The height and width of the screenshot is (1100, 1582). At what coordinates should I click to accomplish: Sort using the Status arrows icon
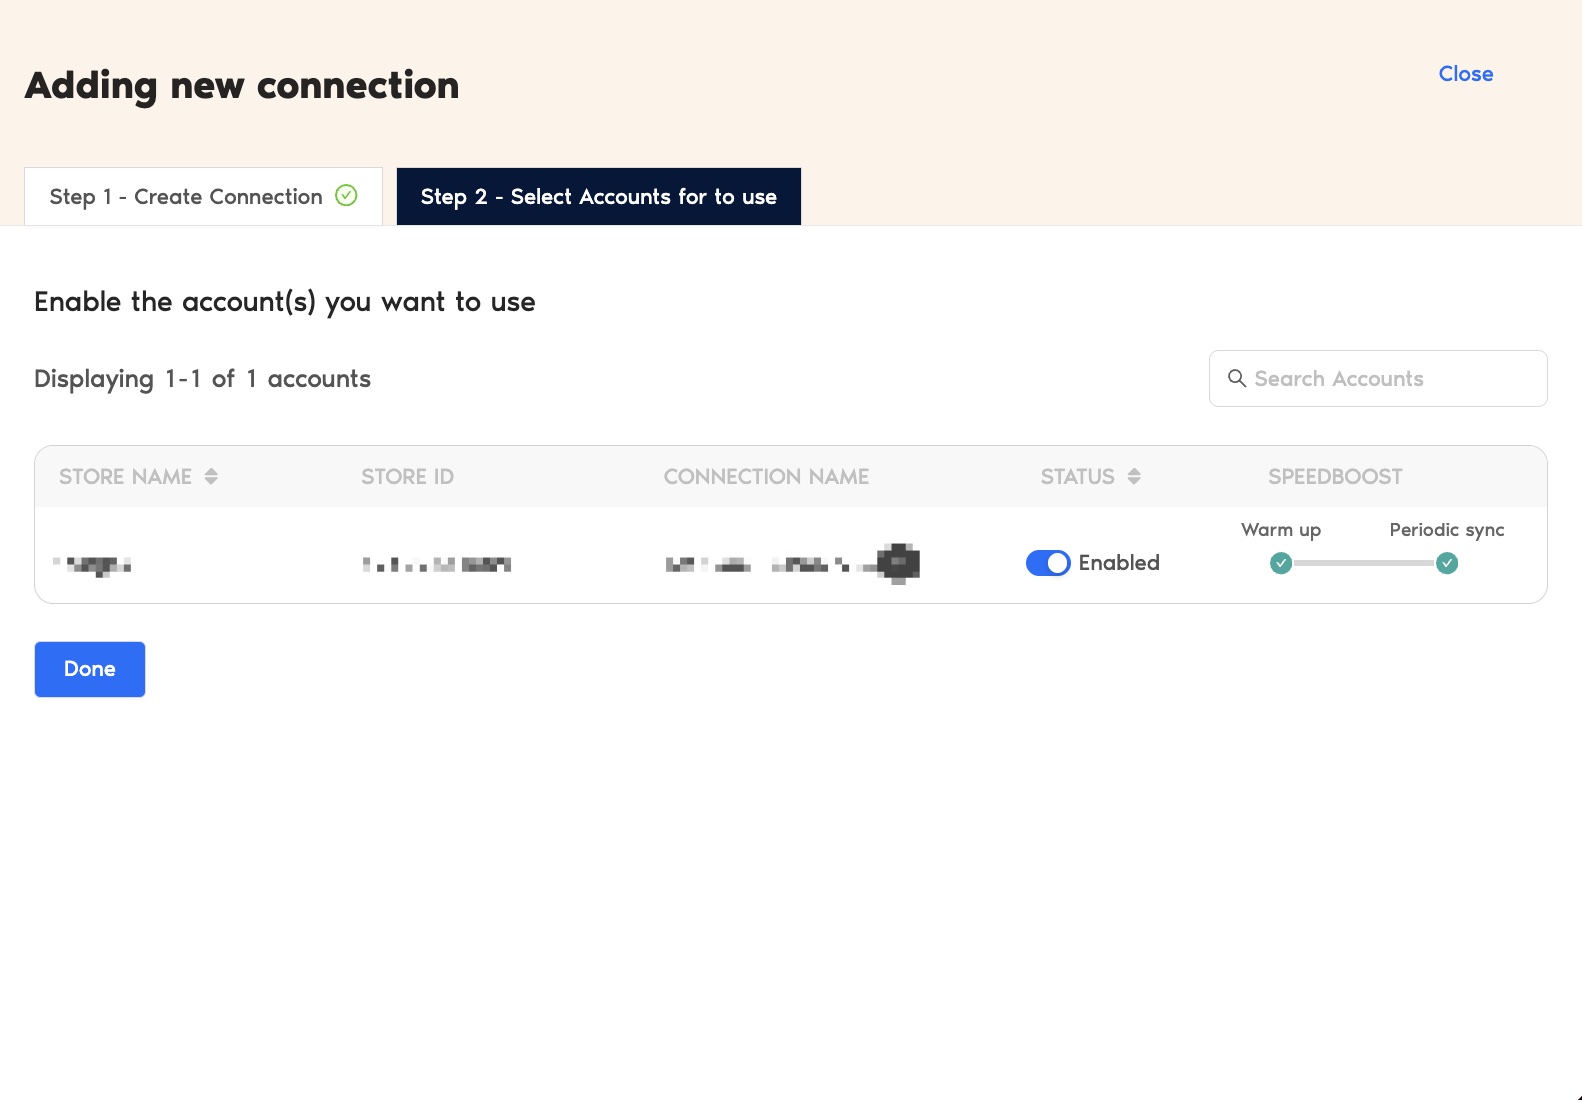(x=1133, y=477)
